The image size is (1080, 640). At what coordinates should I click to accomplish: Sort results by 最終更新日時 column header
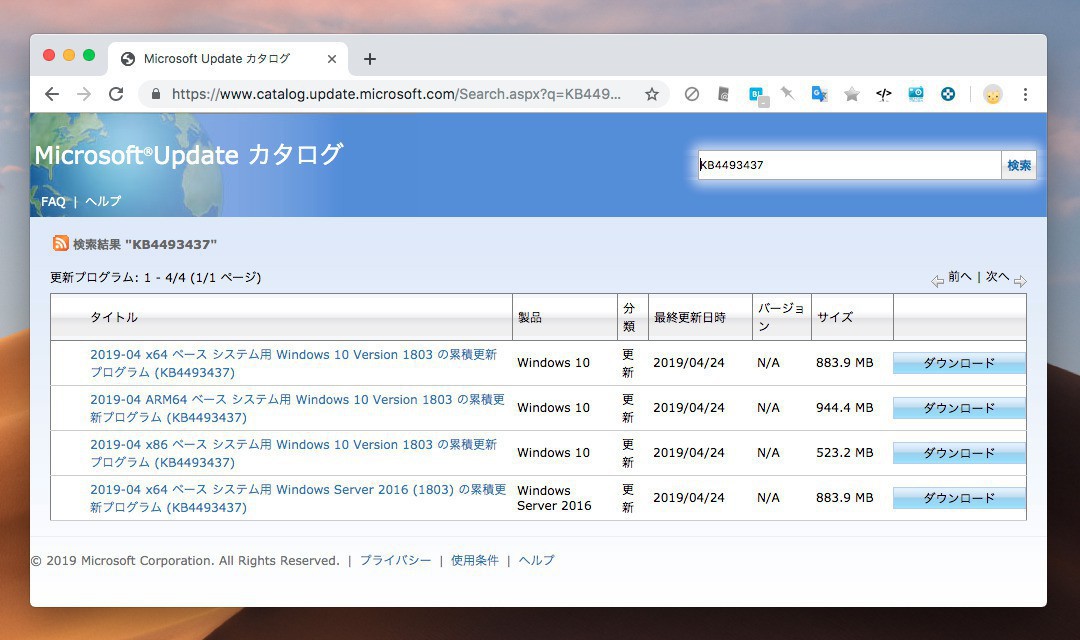coord(689,317)
